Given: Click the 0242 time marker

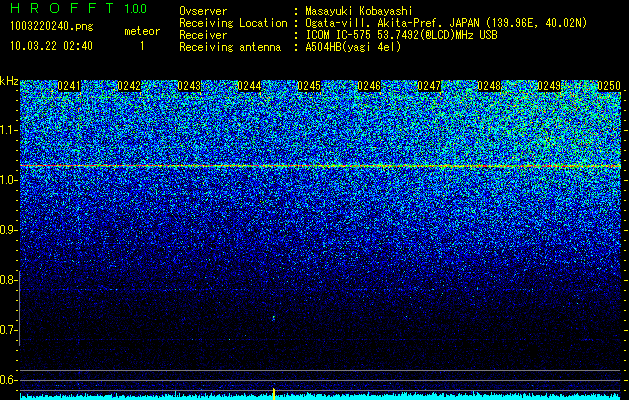Looking at the screenshot, I should (x=129, y=86).
